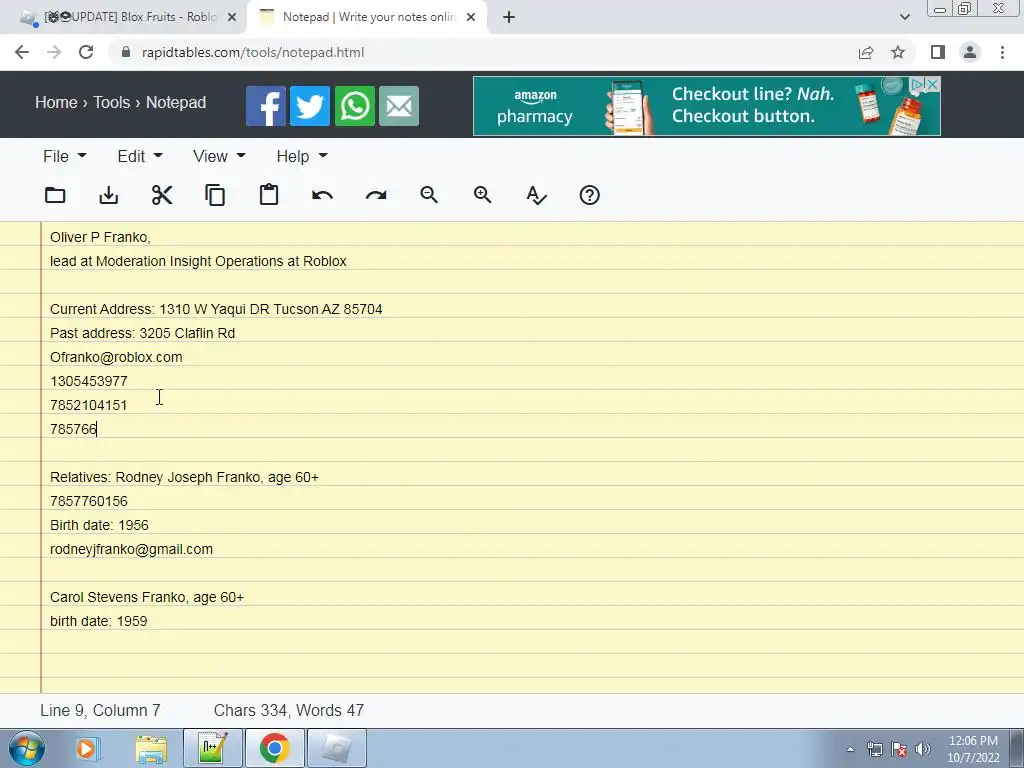View site lock security info
Image resolution: width=1024 pixels, height=768 pixels.
click(x=126, y=52)
